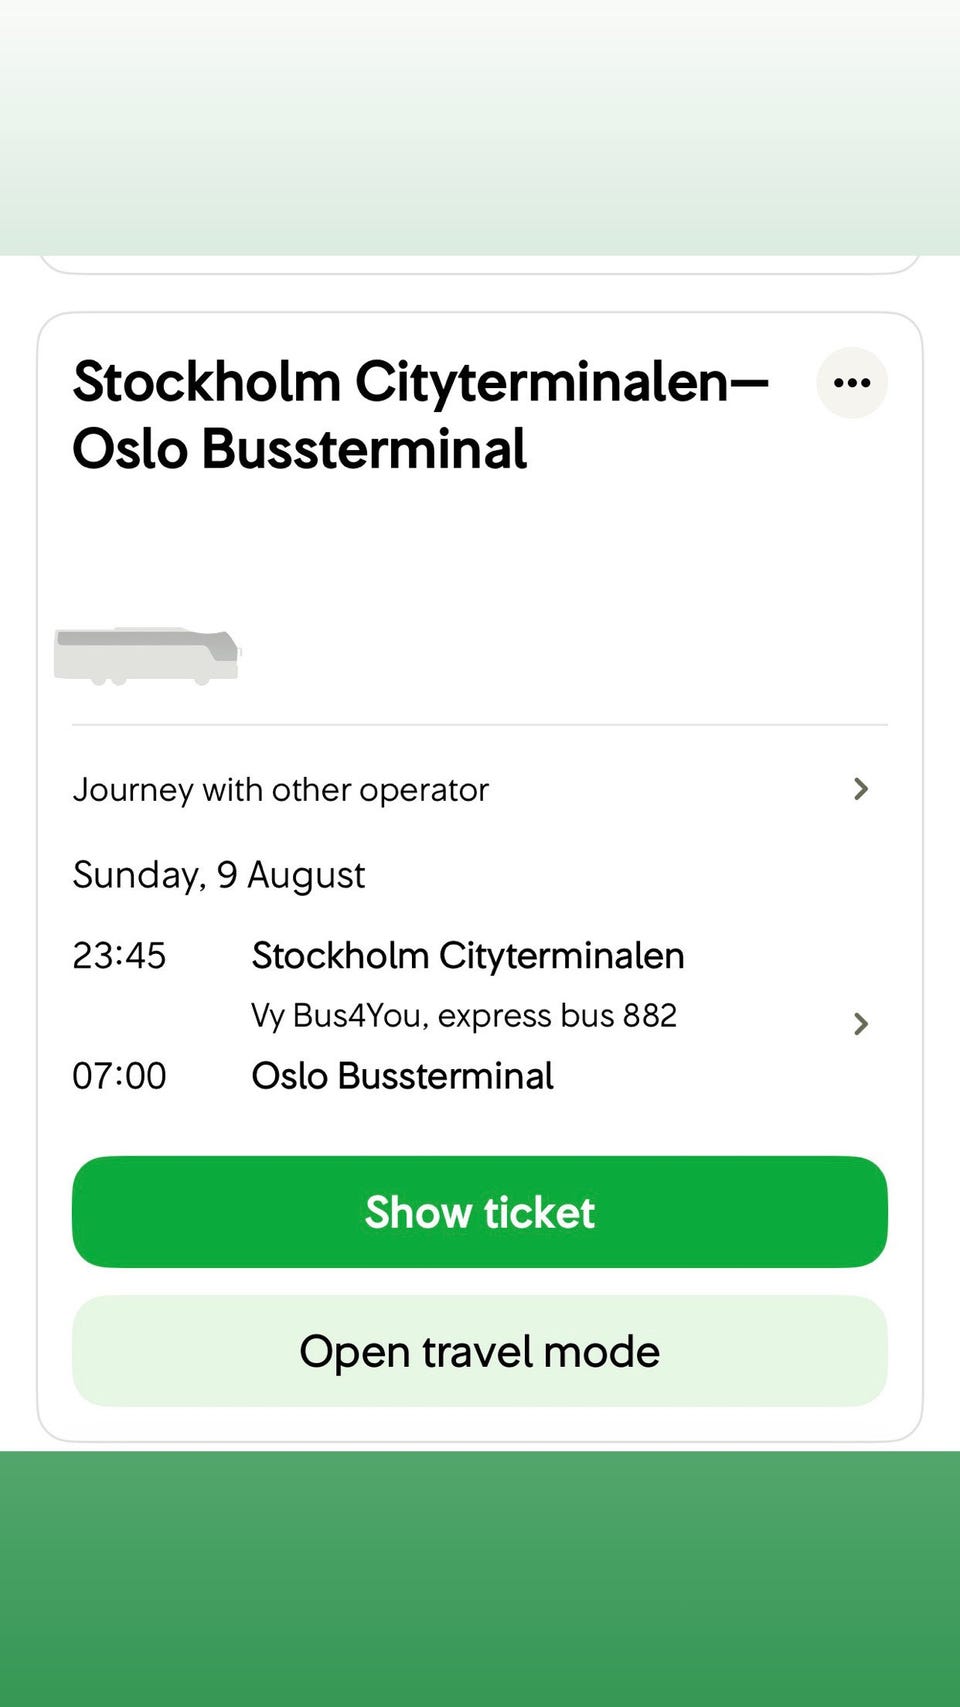Viewport: 960px width, 1707px height.
Task: Open journey leg details via right chevron
Action: (x=861, y=1023)
